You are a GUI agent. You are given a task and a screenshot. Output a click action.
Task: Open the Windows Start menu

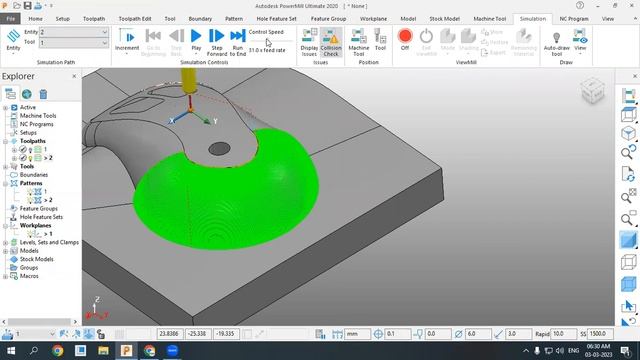tap(11, 351)
